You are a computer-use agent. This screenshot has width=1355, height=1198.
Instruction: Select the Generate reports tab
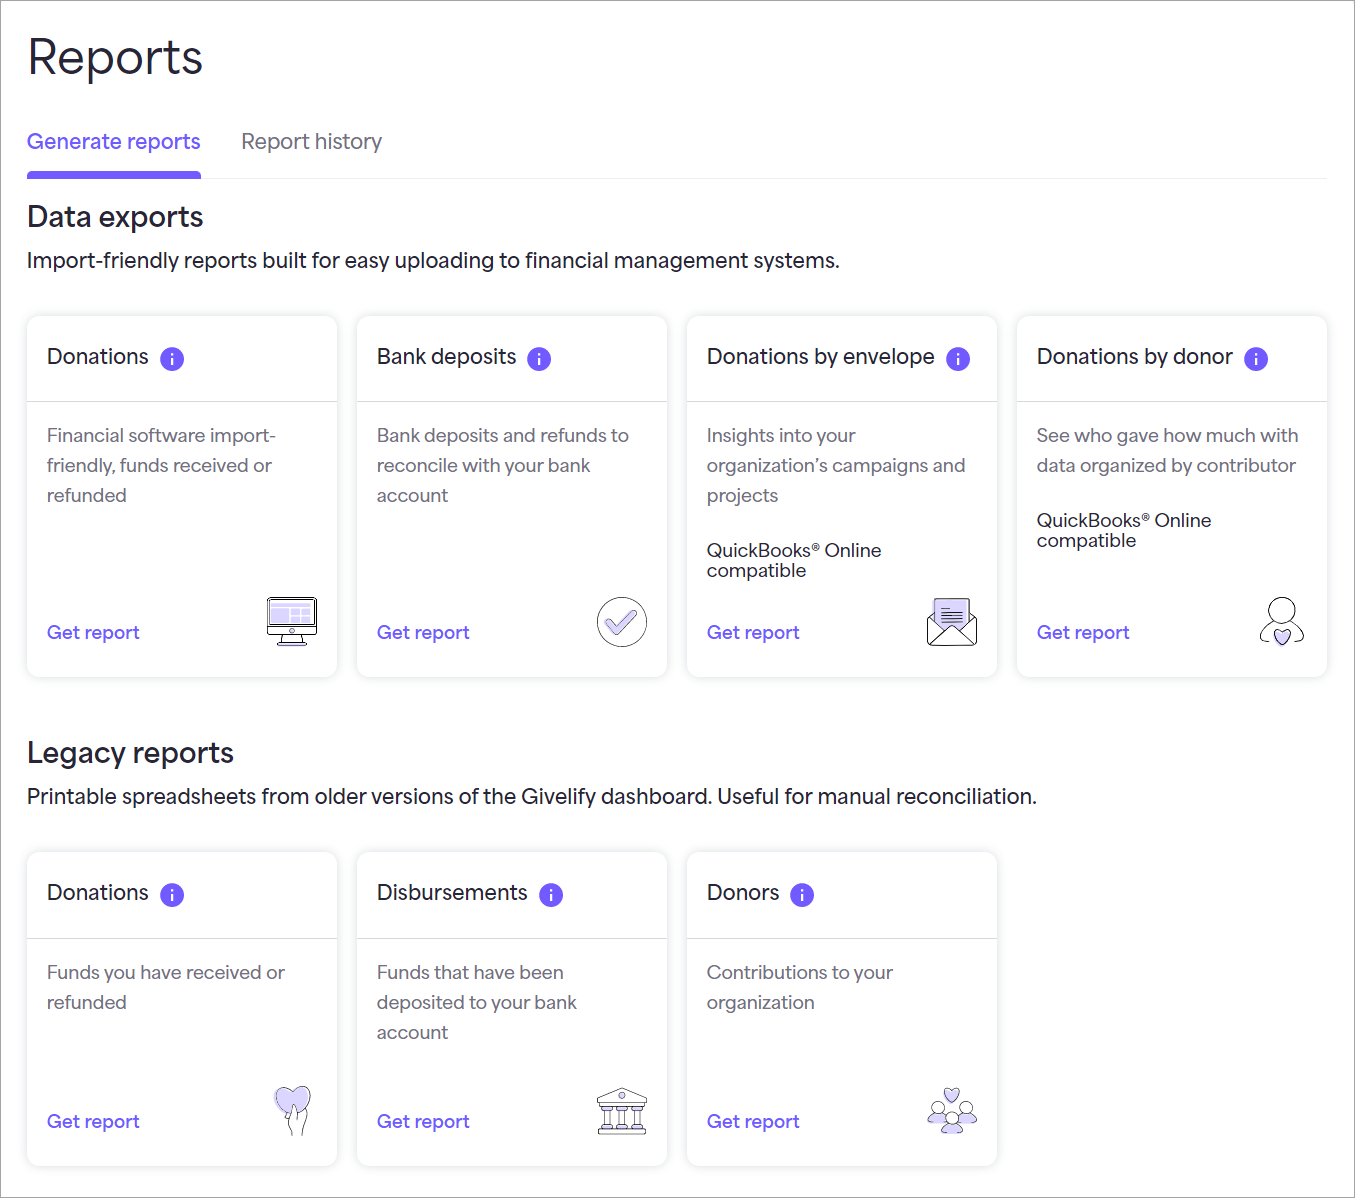(114, 142)
